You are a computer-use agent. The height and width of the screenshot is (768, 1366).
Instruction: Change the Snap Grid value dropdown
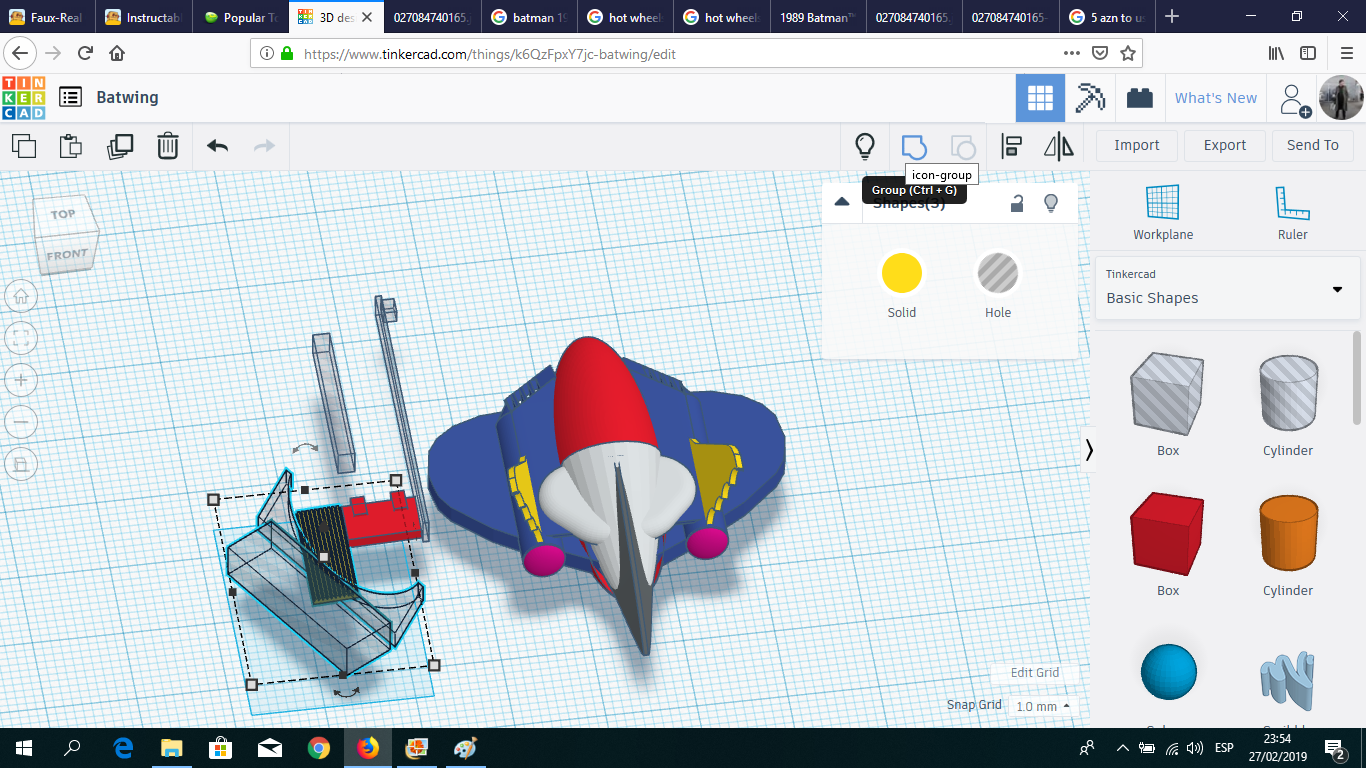(1041, 705)
